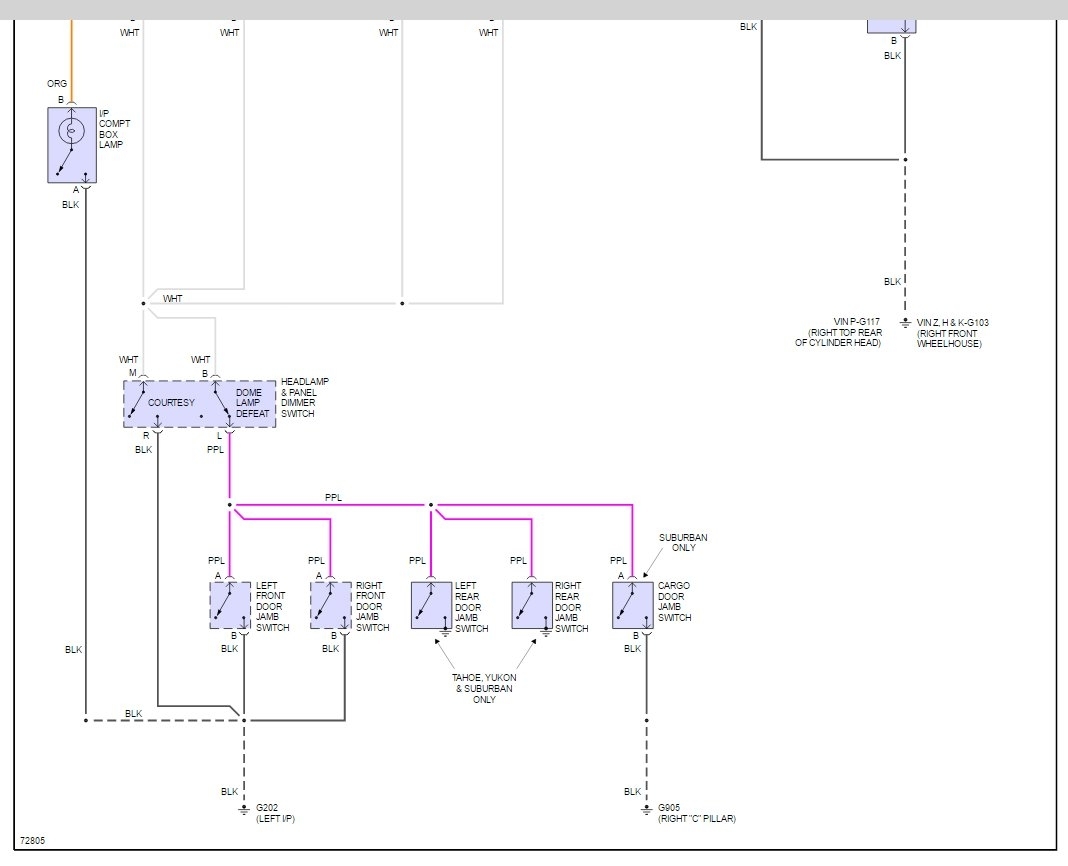Click the Tahoe, Yukon & Suburban Only note
The image size is (1068, 866).
[x=484, y=688]
